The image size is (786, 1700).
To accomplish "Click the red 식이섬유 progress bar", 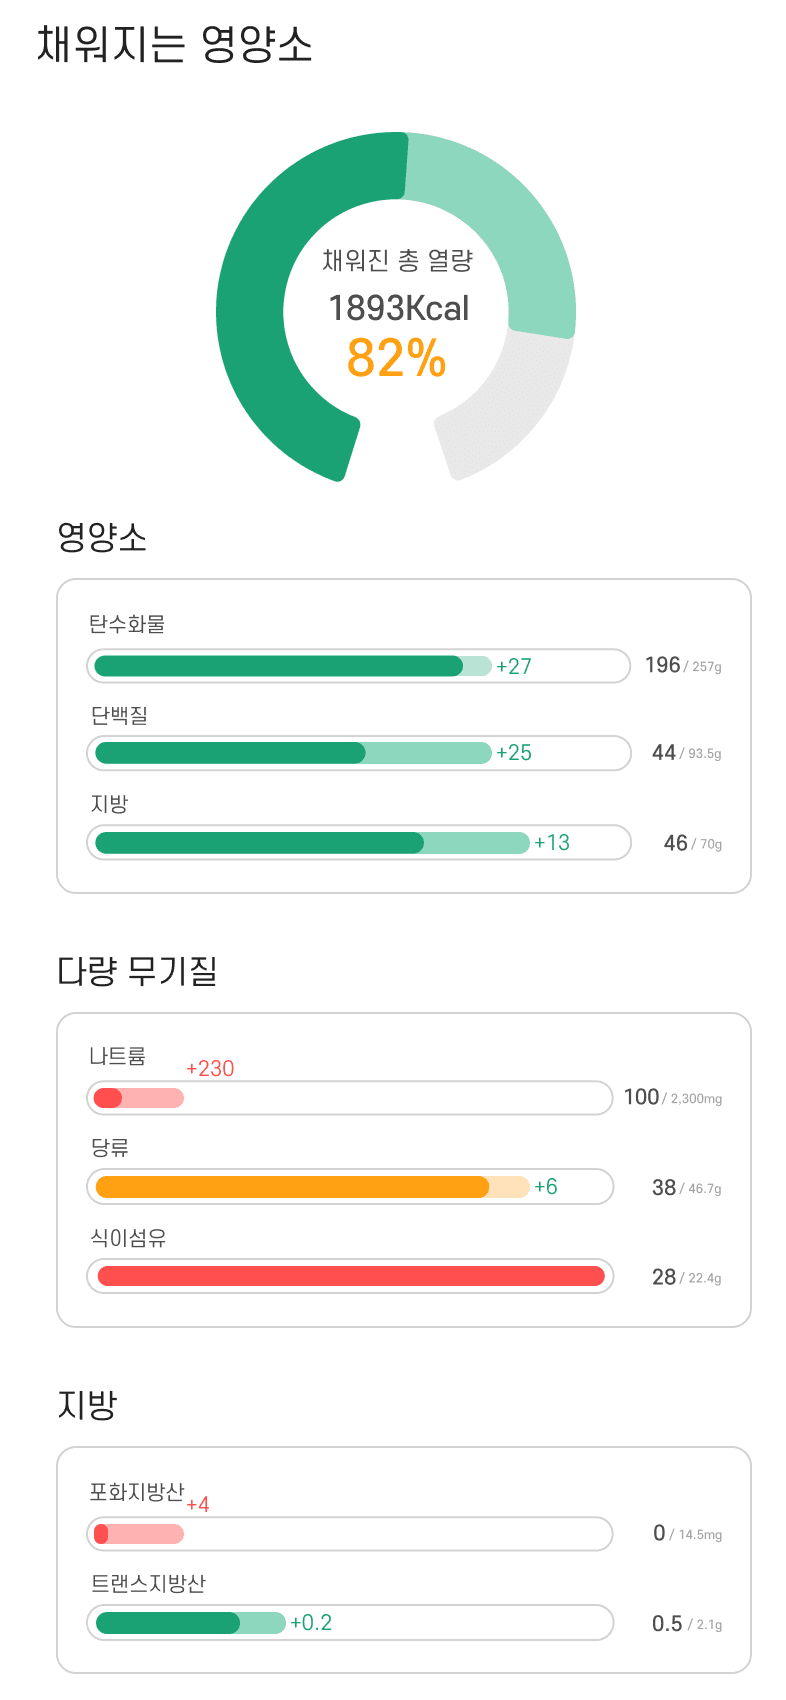I will coord(350,1276).
